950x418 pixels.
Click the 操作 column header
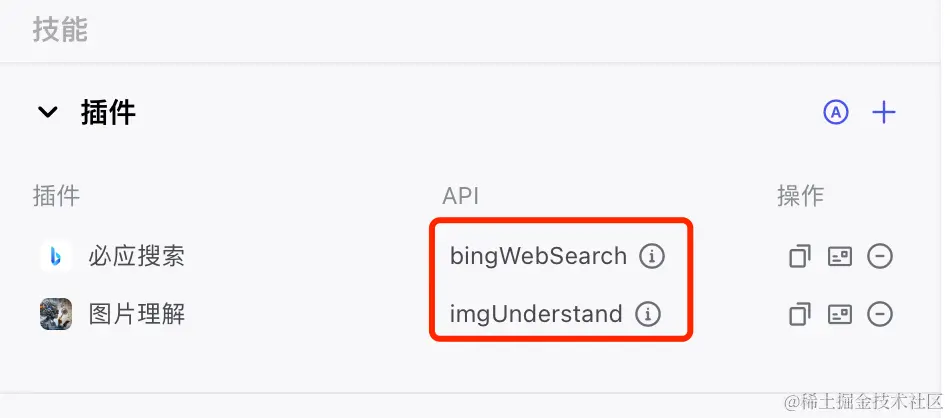point(800,196)
